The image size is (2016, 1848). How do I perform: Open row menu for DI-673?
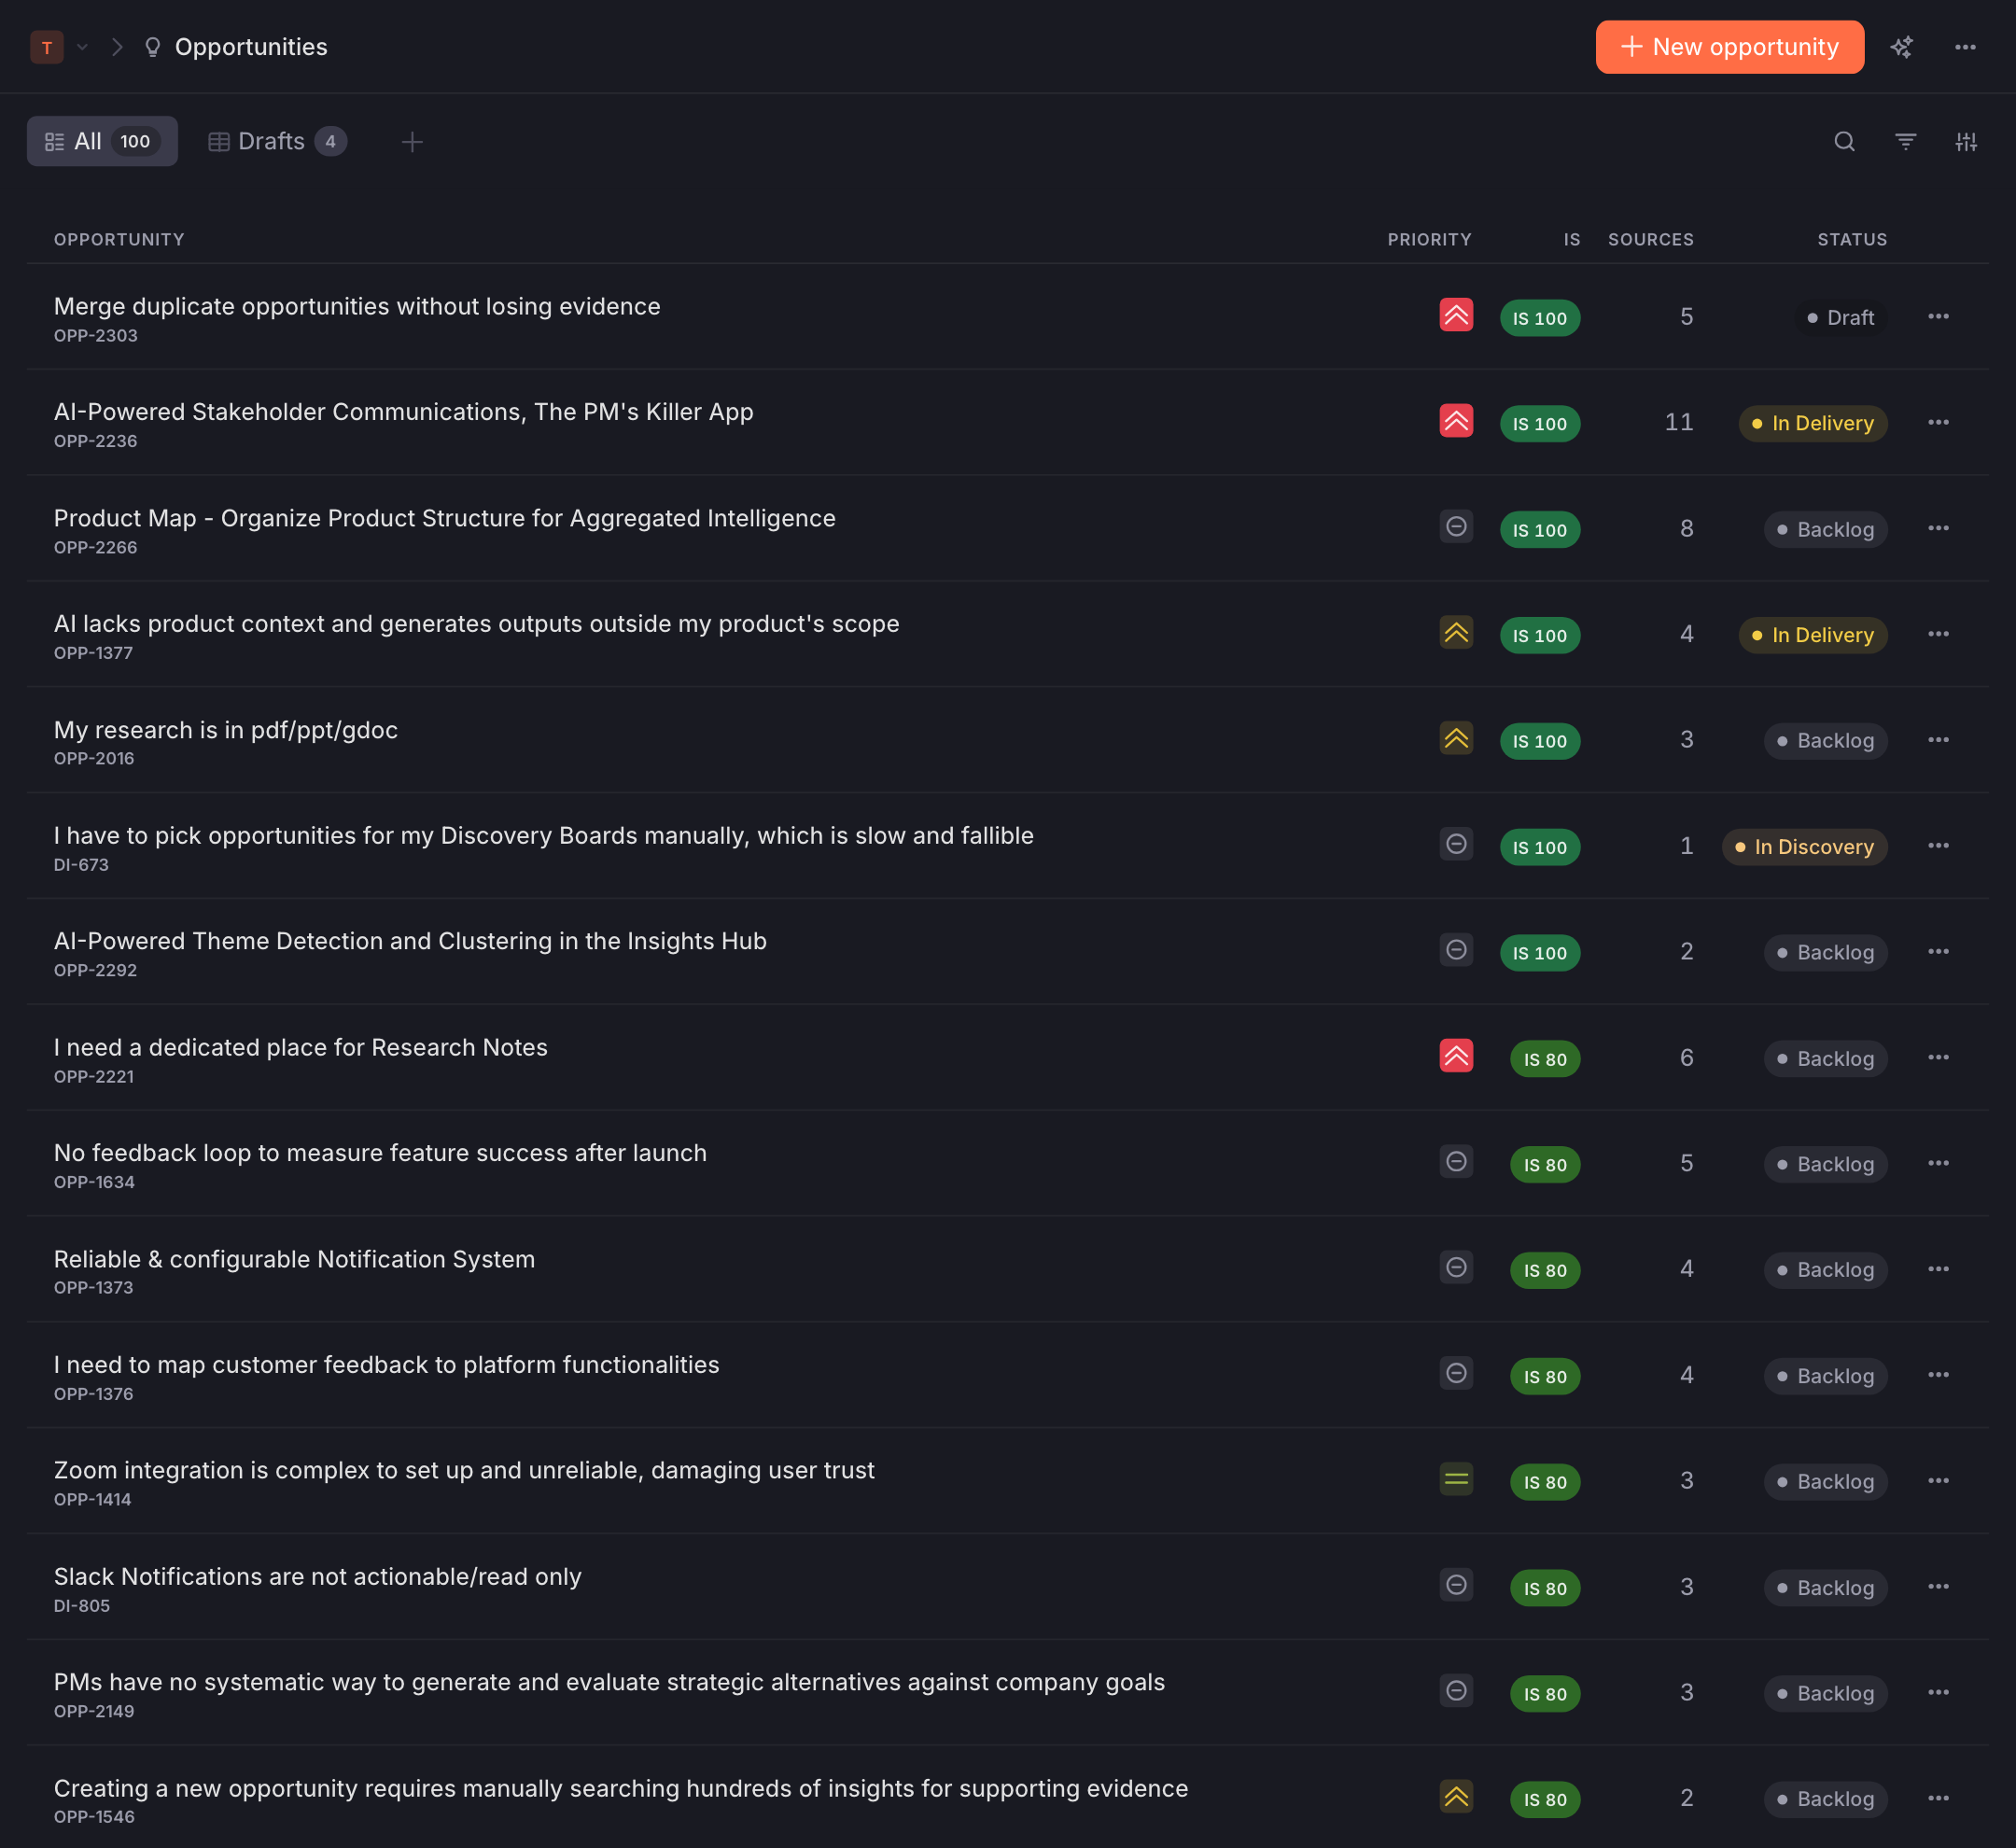(x=1938, y=845)
